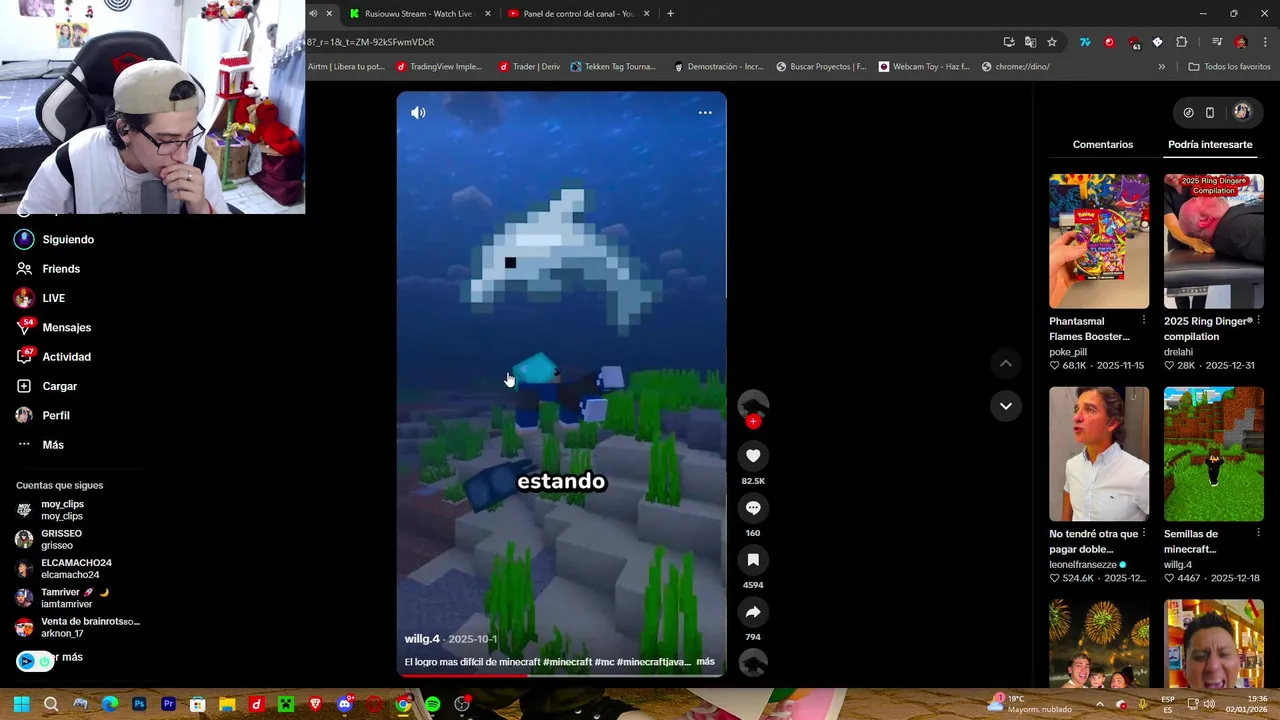This screenshot has height=720, width=1280.
Task: Open options for 2025 Ring Dinger card
Action: click(x=1258, y=321)
